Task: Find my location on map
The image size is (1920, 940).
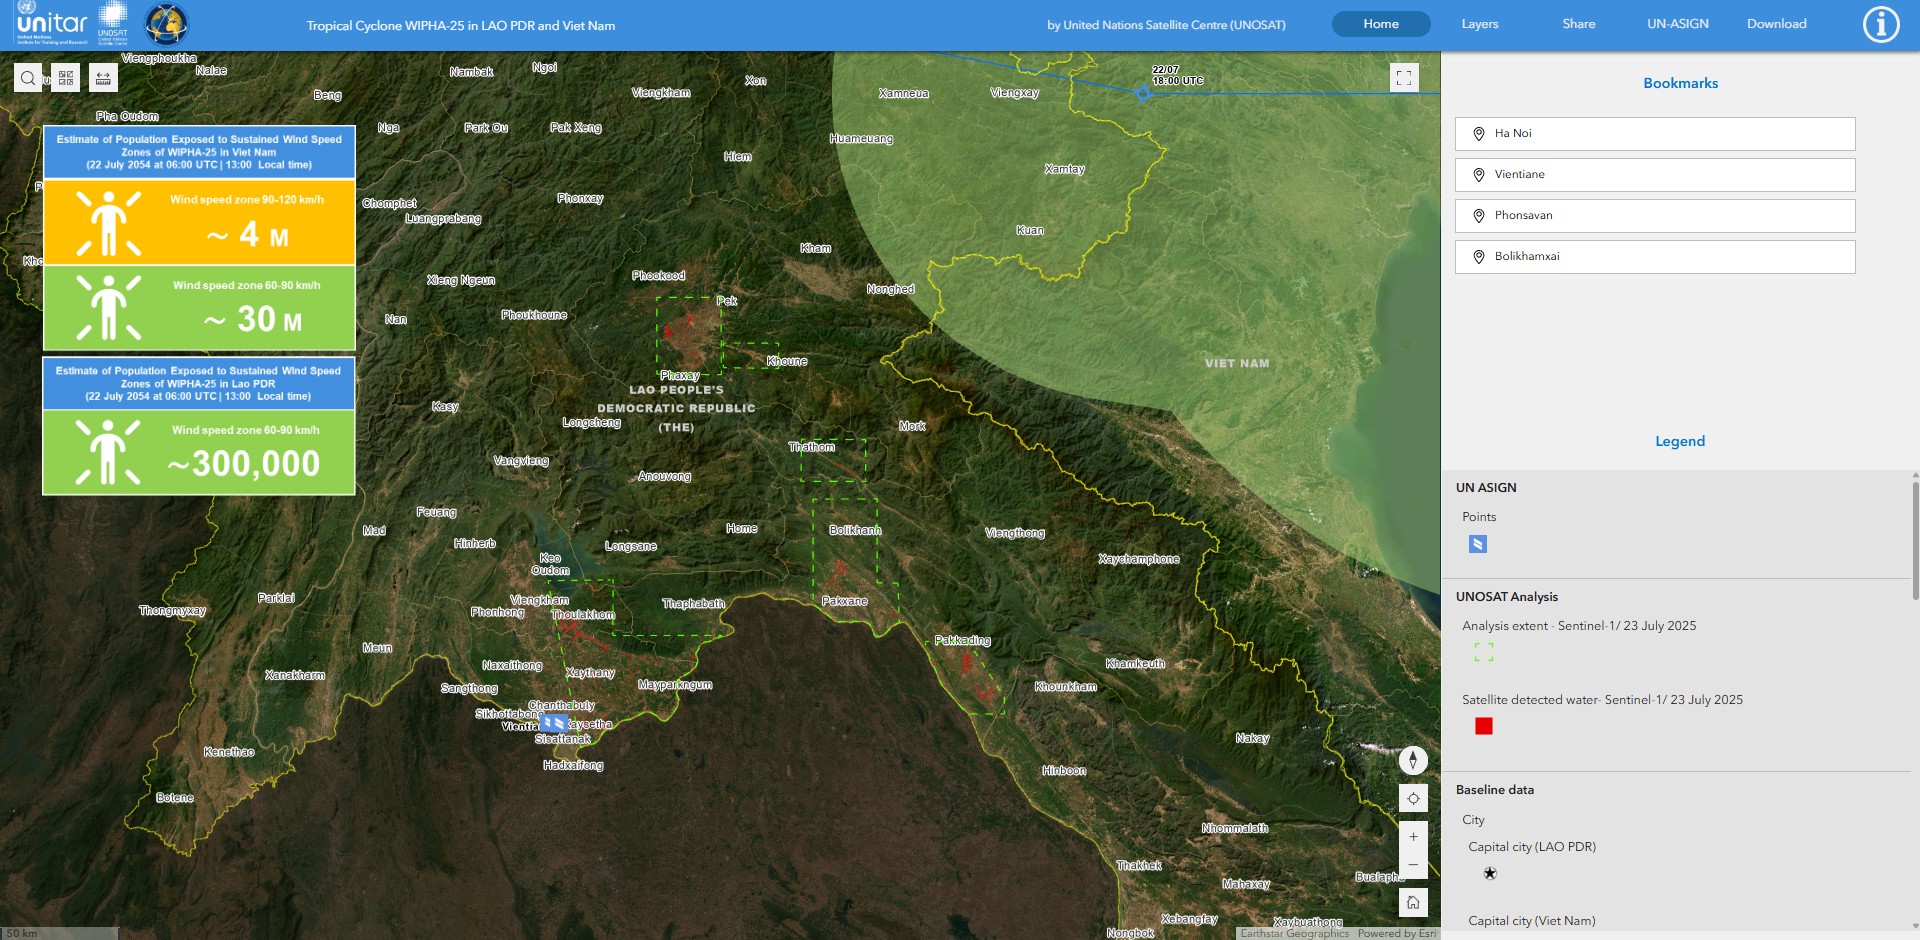Action: click(1413, 799)
